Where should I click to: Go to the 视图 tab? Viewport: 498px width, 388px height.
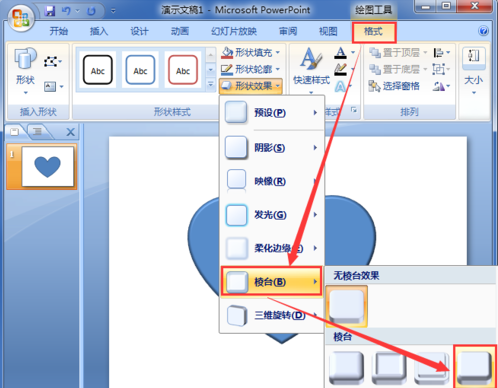[328, 31]
